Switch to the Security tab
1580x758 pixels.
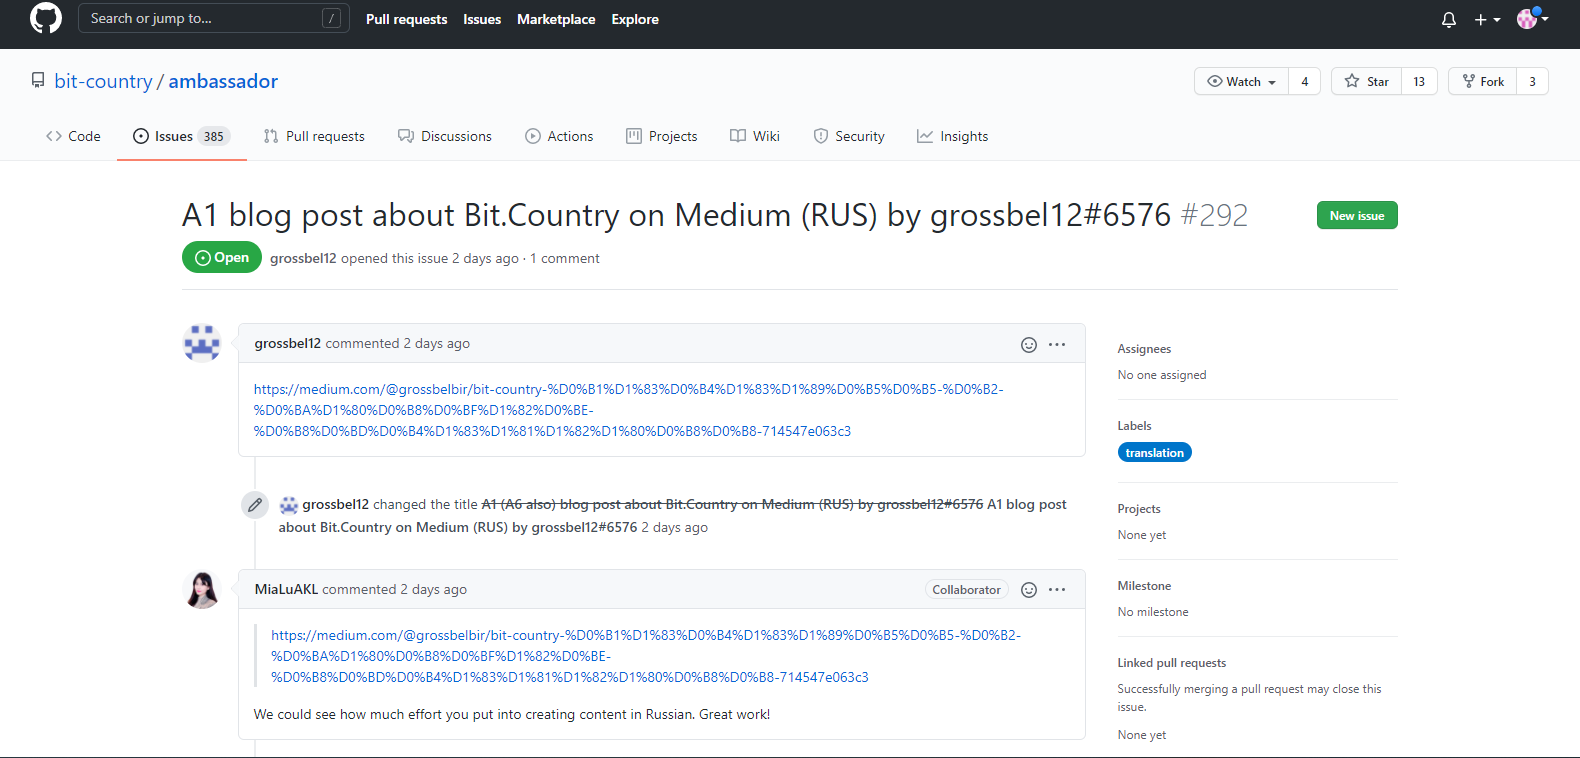tap(849, 136)
